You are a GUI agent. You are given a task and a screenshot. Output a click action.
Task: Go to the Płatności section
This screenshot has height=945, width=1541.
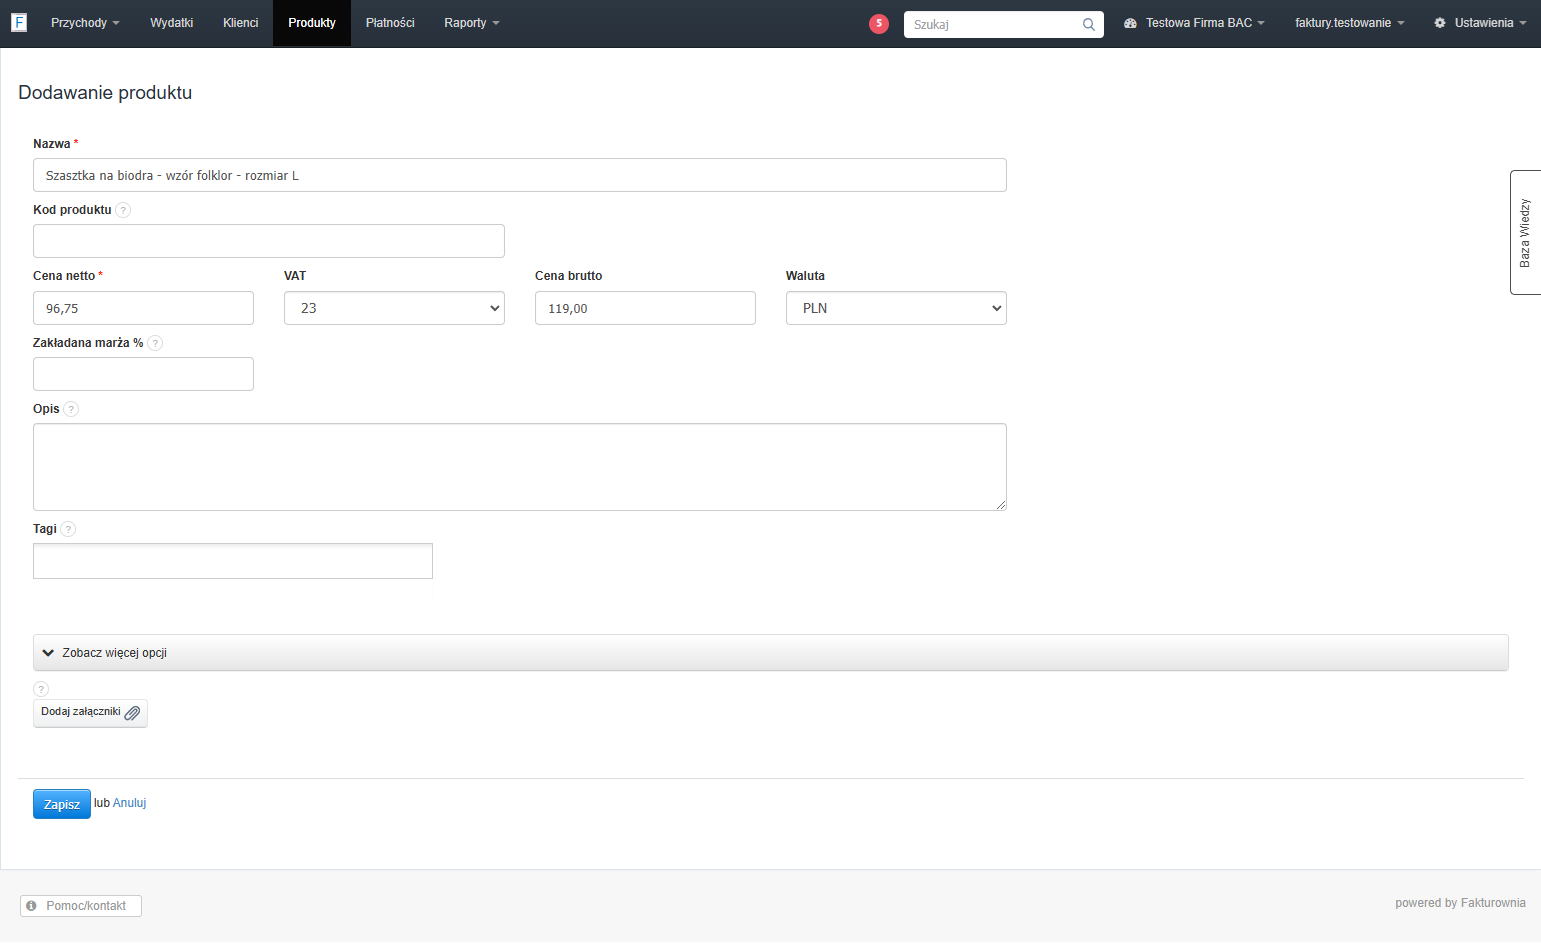pyautogui.click(x=390, y=23)
